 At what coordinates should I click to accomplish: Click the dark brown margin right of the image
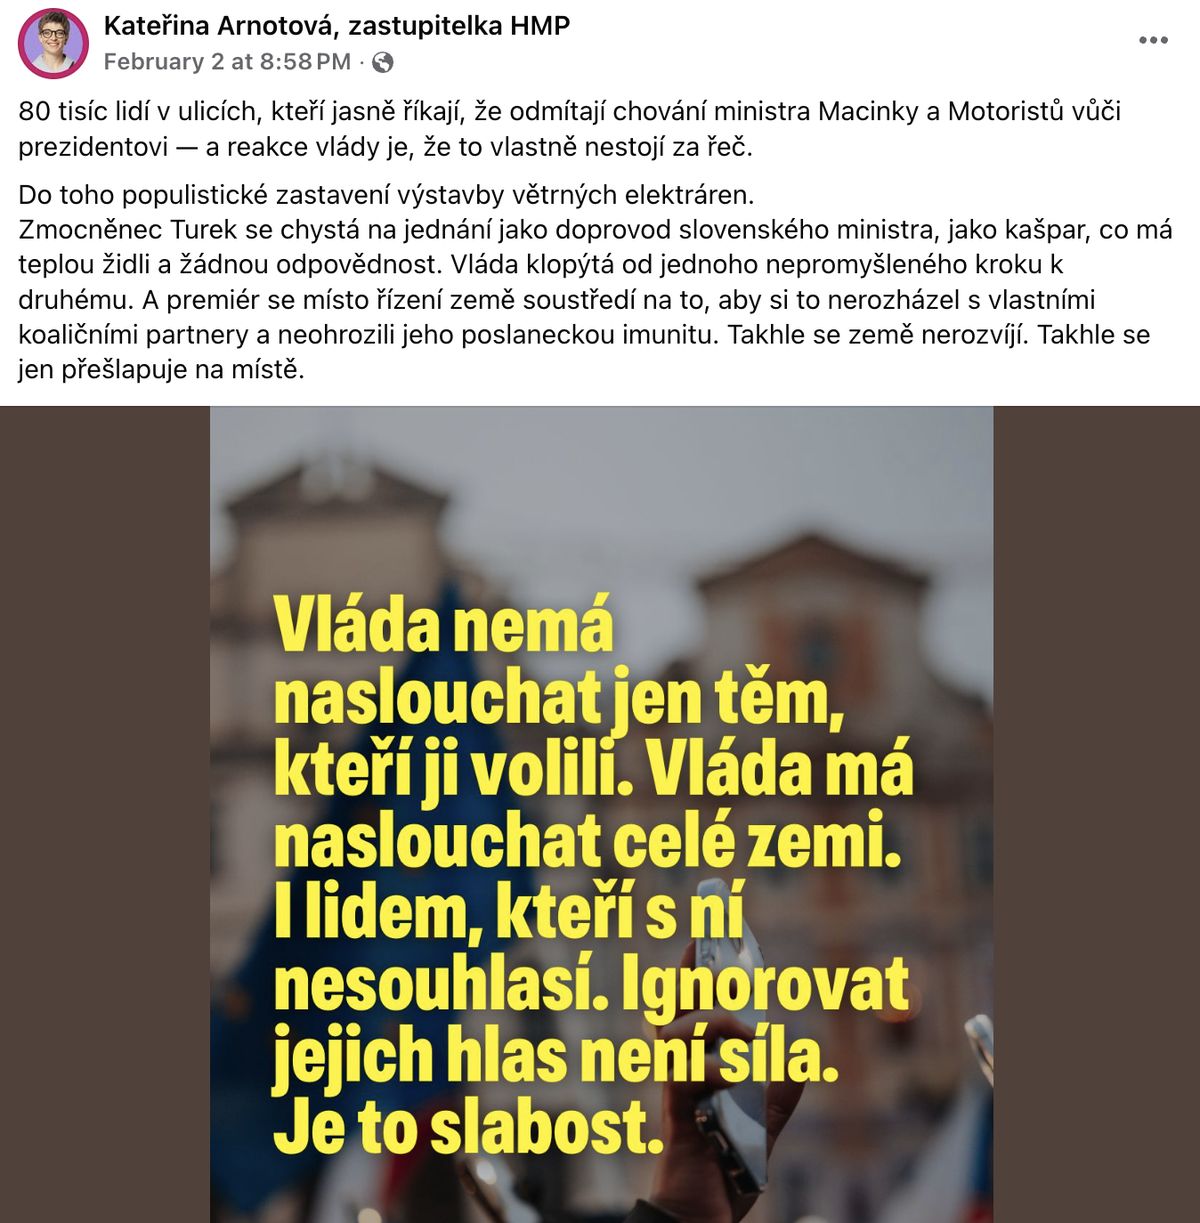click(x=1096, y=814)
